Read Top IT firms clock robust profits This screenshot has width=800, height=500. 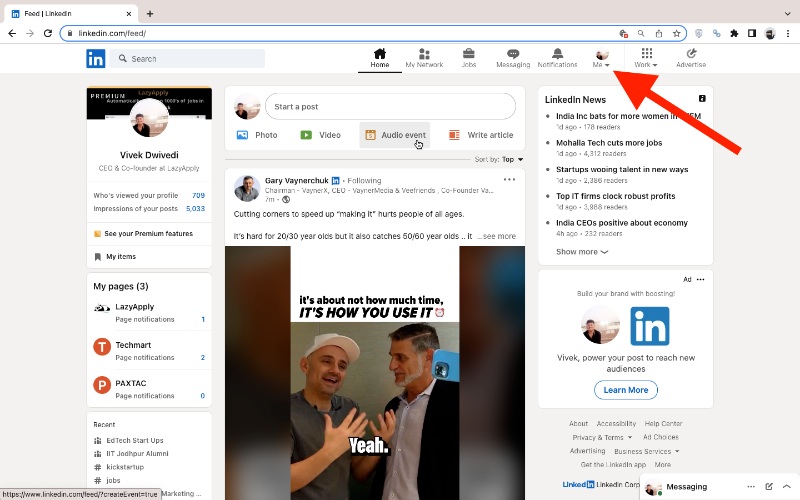tap(615, 196)
